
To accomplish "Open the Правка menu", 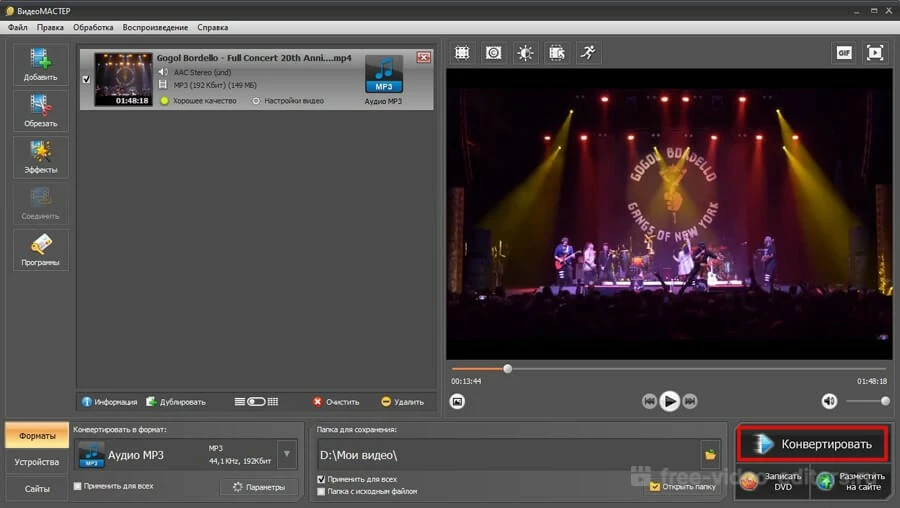I will point(50,27).
